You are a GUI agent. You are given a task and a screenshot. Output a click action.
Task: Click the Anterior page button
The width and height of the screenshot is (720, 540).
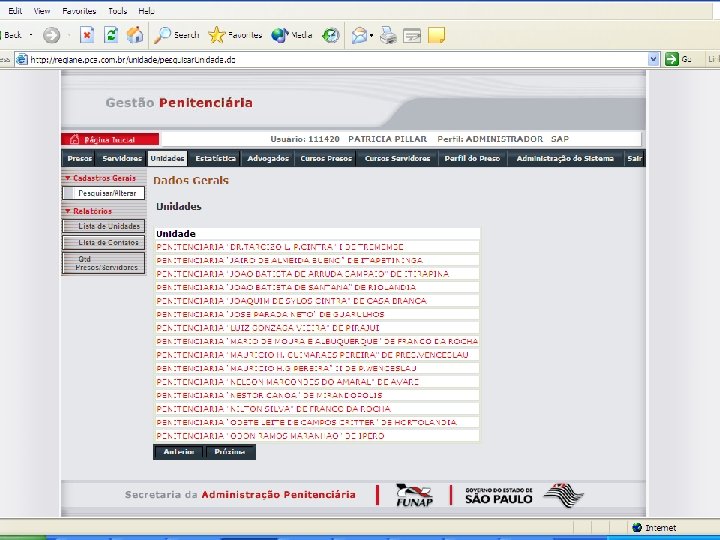pos(179,452)
